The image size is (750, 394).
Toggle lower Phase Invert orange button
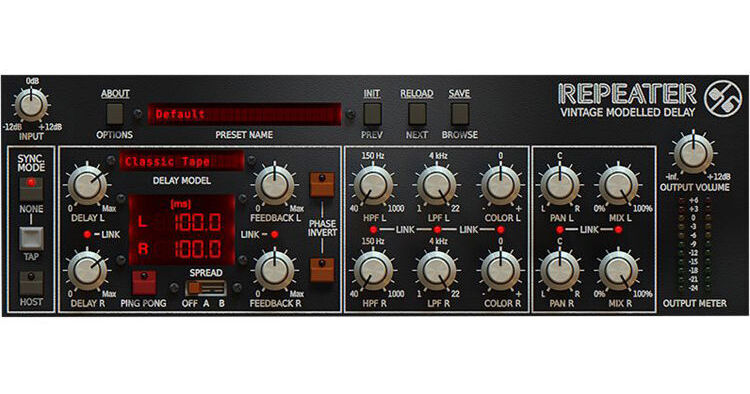pos(322,270)
